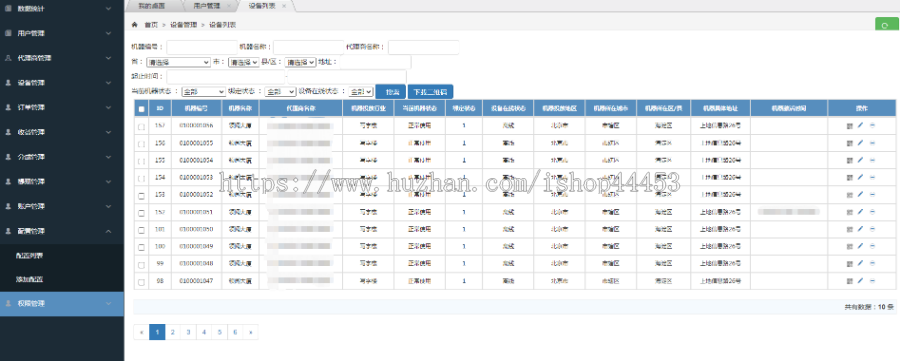The width and height of the screenshot is (900, 361).
Task: Check the row for machine 0100001053
Action: tap(141, 178)
